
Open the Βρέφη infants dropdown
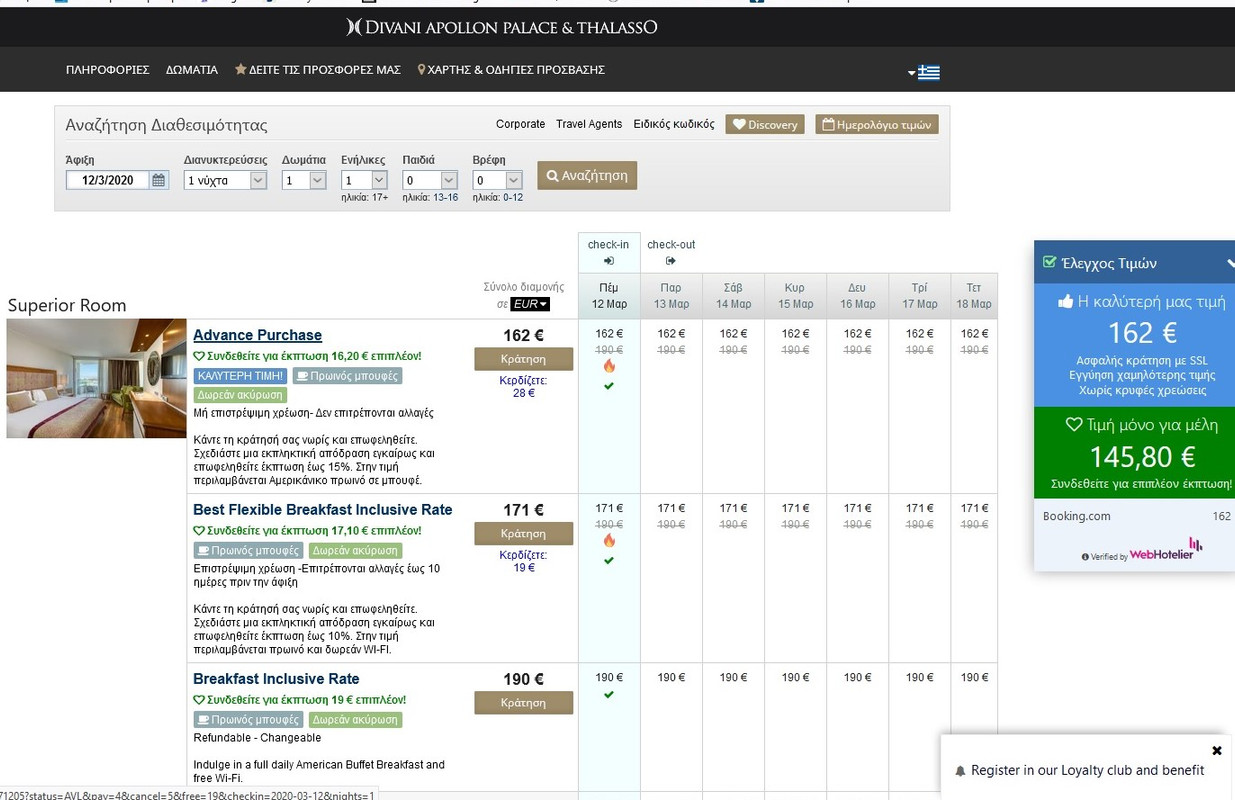(x=498, y=180)
